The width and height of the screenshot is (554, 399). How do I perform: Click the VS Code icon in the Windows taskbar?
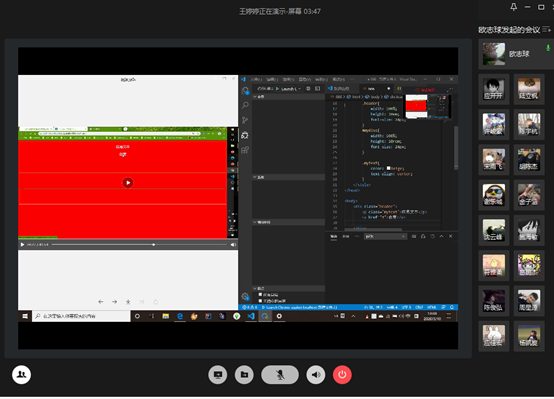pyautogui.click(x=251, y=316)
